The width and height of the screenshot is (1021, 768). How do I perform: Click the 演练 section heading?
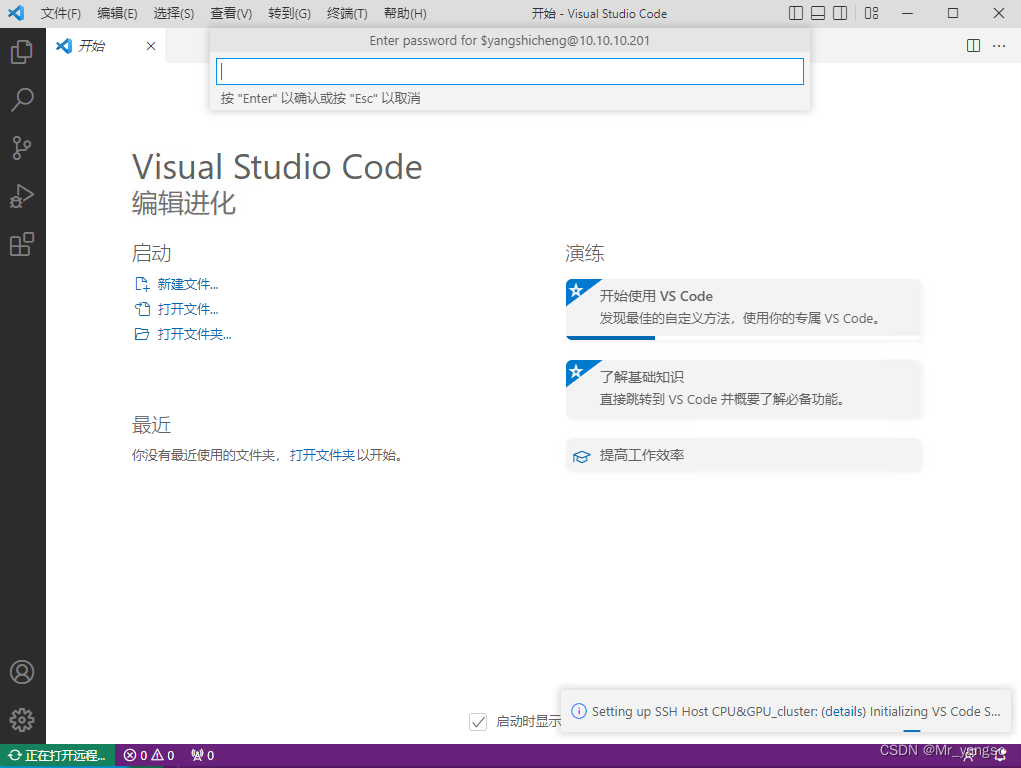585,253
